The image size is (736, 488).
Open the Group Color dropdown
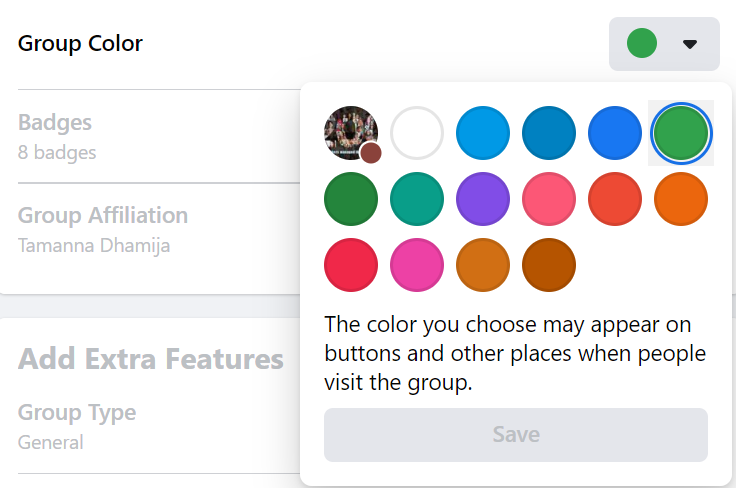[x=664, y=44]
